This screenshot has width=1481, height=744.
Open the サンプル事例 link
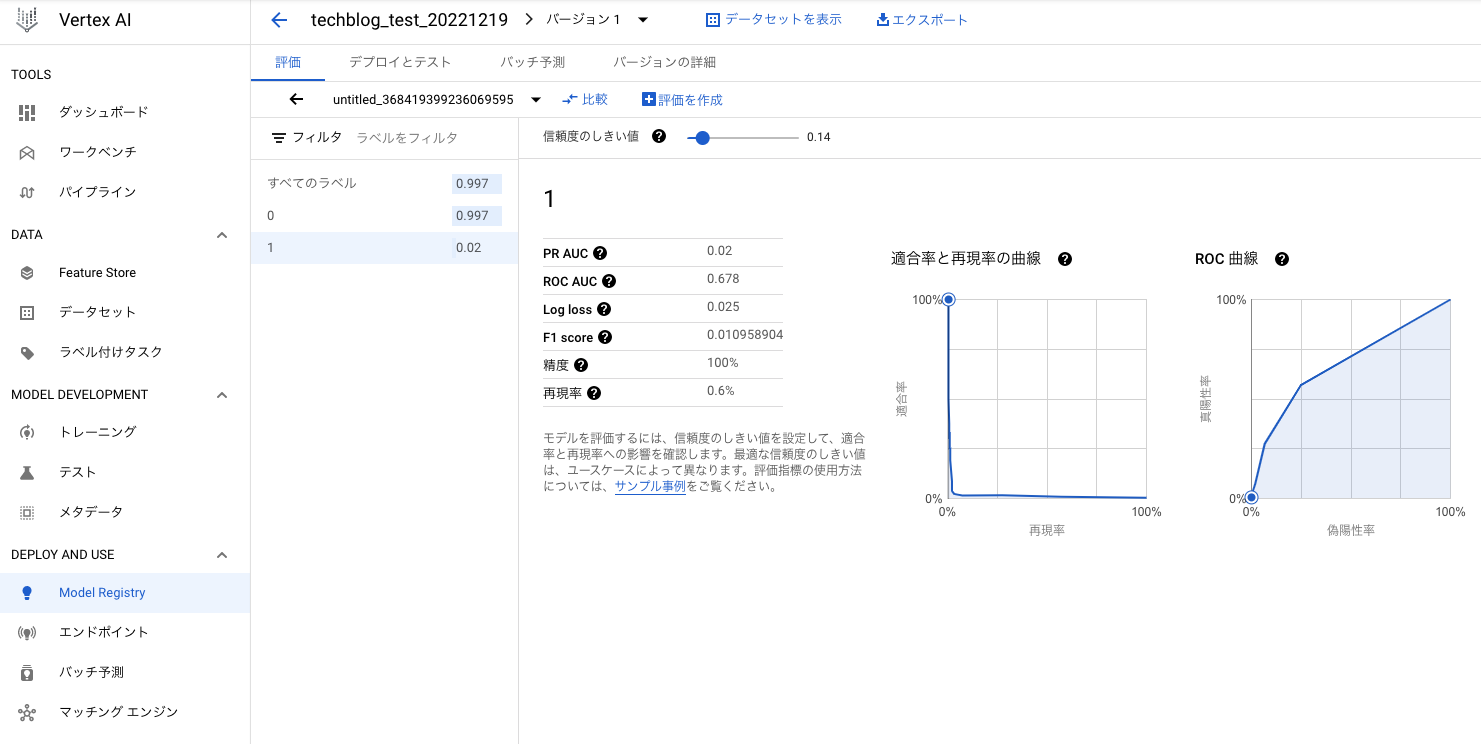[650, 487]
